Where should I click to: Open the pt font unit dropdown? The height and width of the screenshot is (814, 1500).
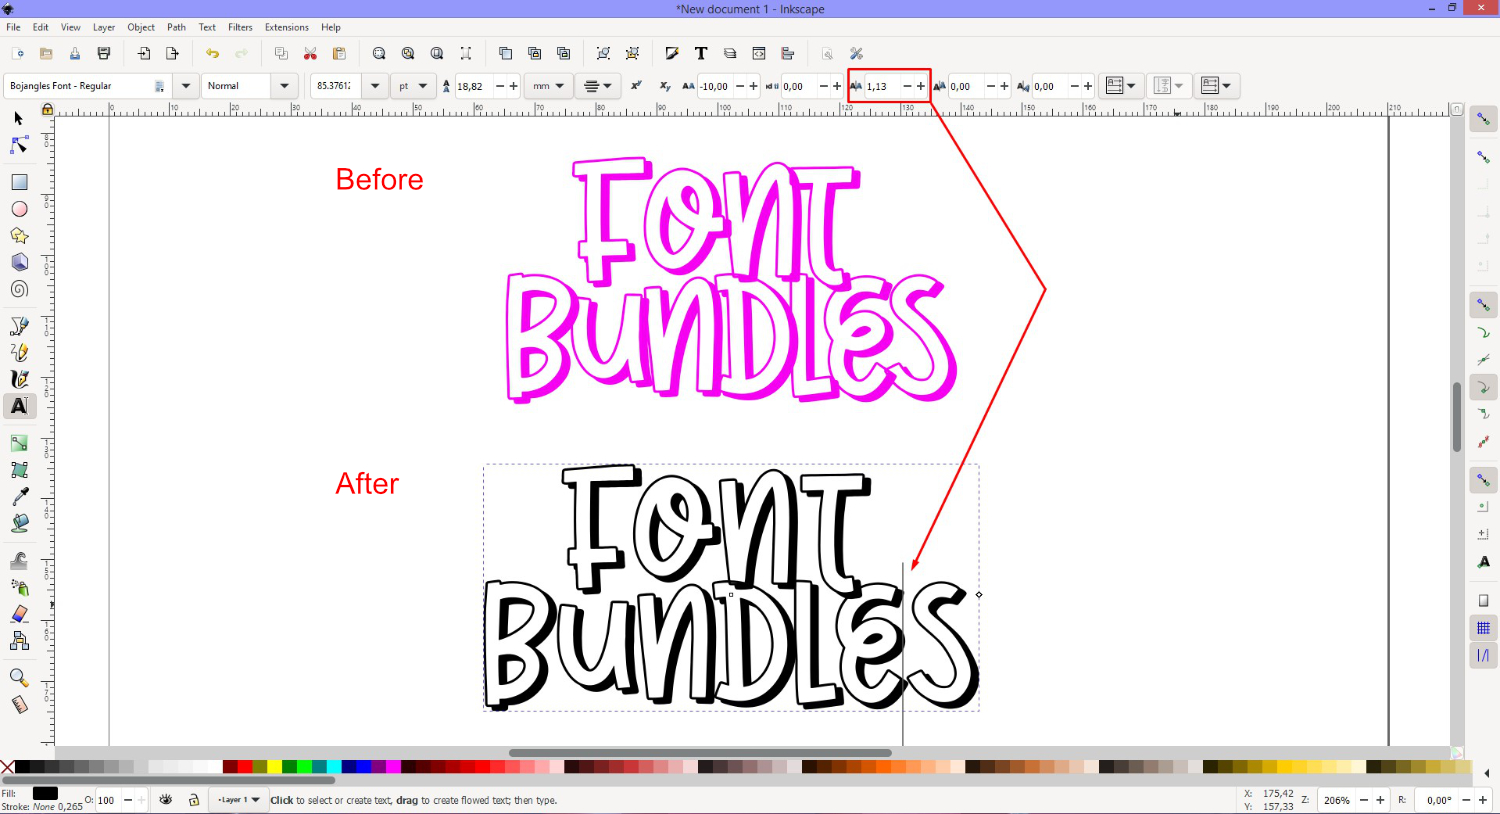pyautogui.click(x=412, y=86)
